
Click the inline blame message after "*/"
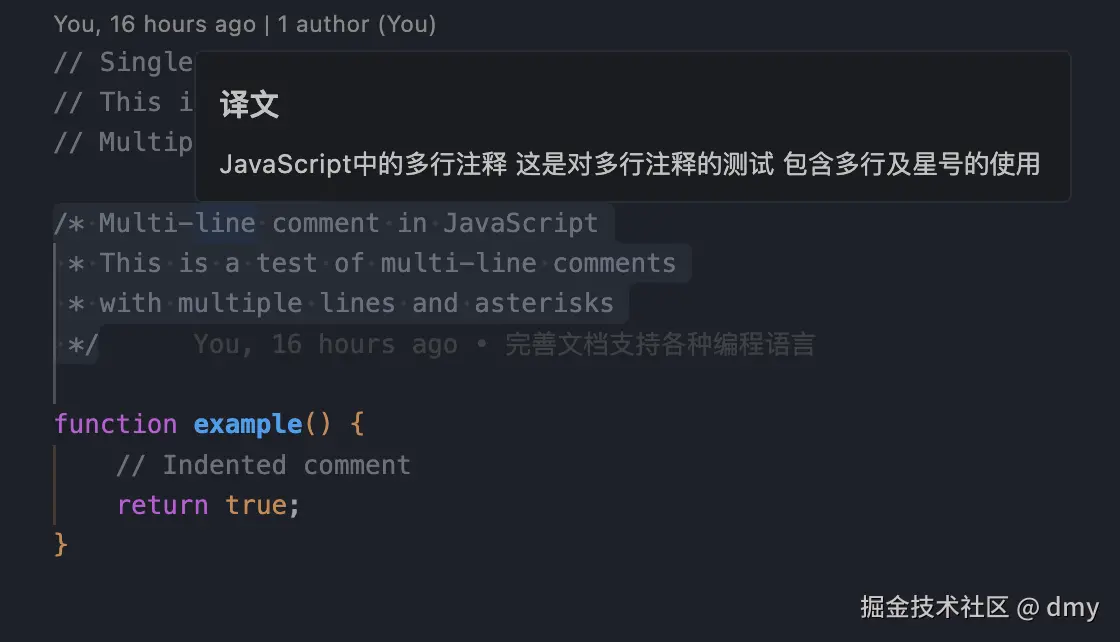click(x=504, y=345)
